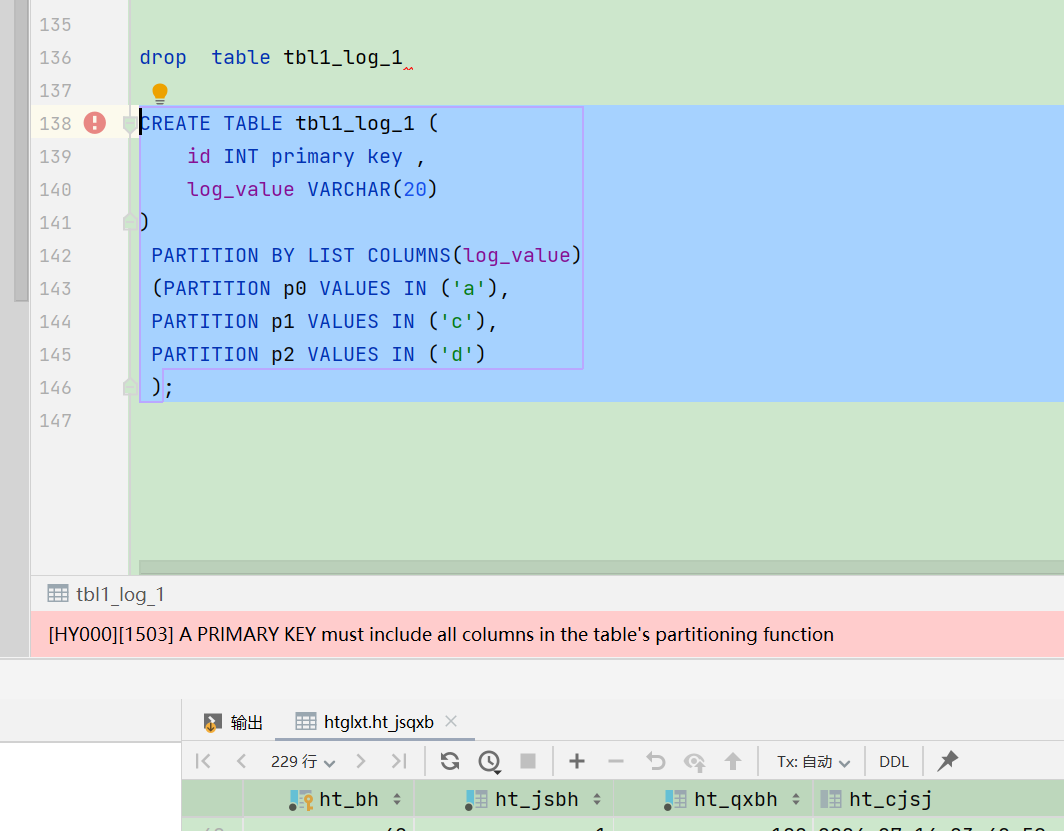Revert changes with undo arrow icon
The height and width of the screenshot is (831, 1064).
click(x=656, y=761)
